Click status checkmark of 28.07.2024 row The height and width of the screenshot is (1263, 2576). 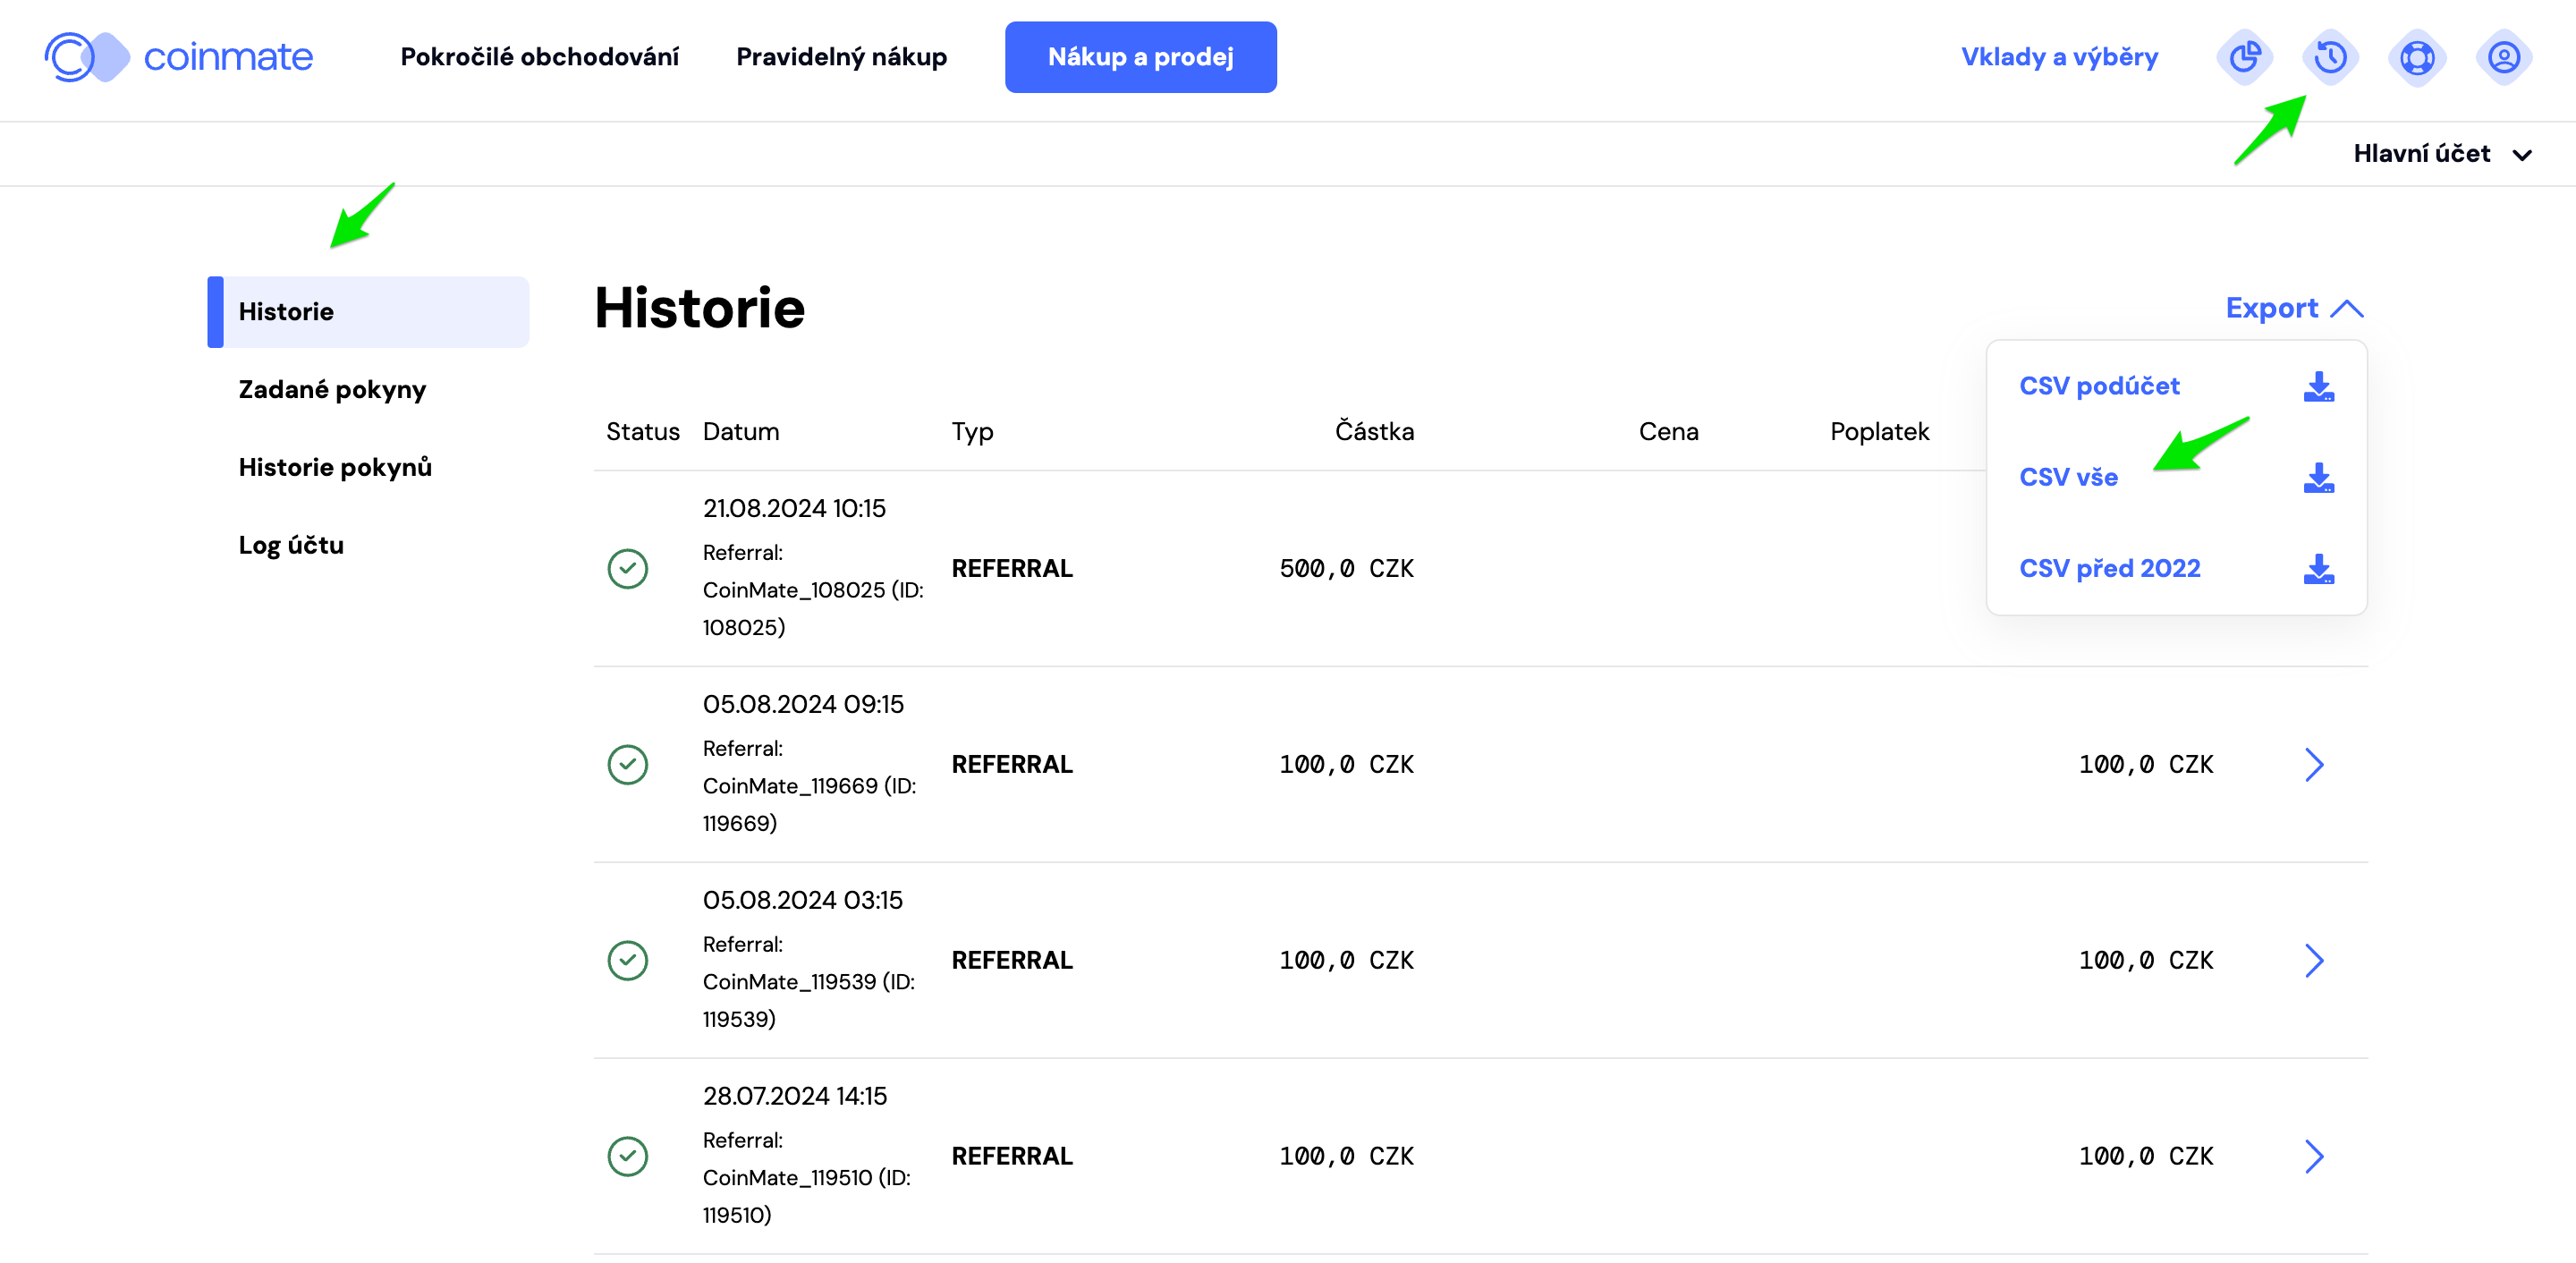click(x=628, y=1157)
